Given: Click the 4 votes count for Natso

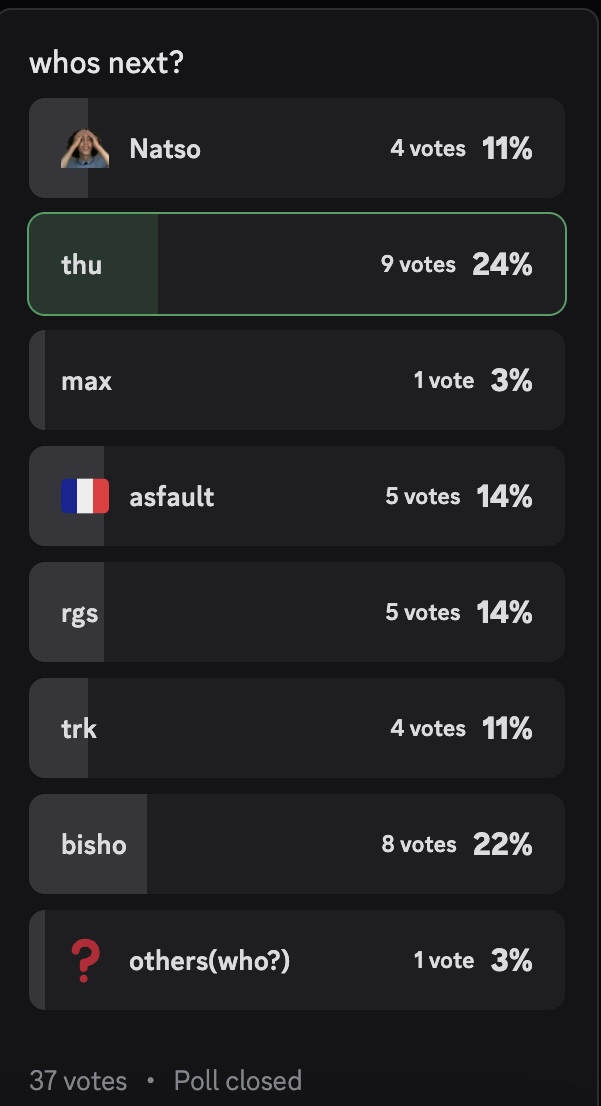Looking at the screenshot, I should click(427, 149).
